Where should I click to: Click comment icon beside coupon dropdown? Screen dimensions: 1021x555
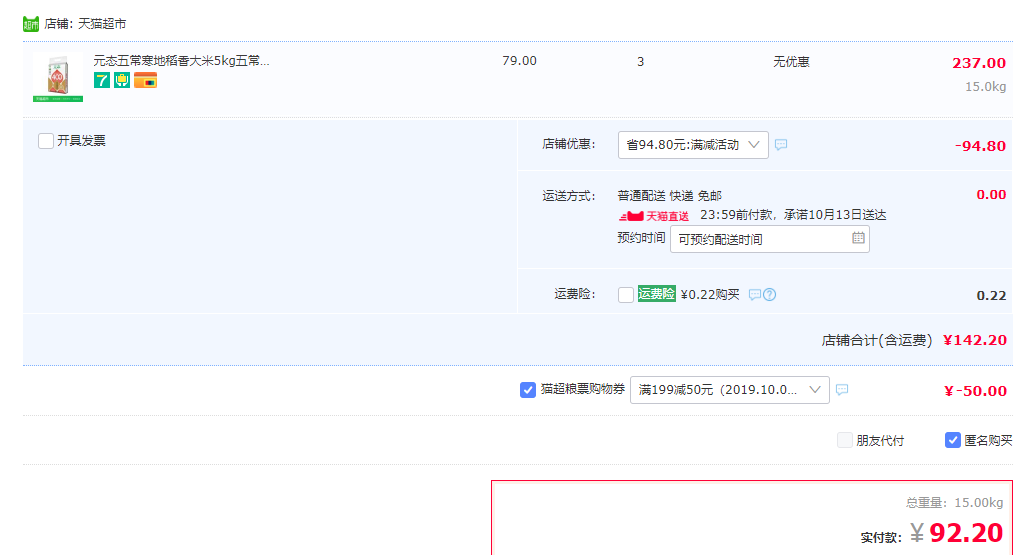click(842, 390)
